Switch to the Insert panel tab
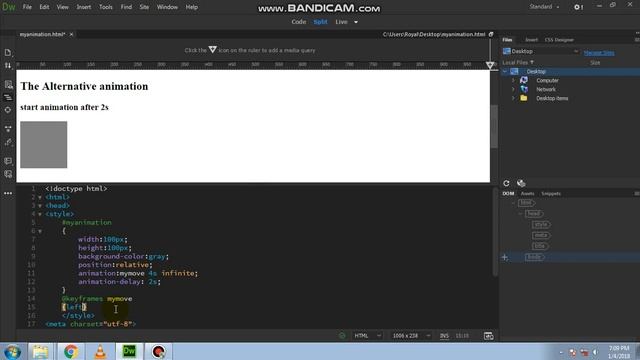This screenshot has width=640, height=360. [x=531, y=40]
